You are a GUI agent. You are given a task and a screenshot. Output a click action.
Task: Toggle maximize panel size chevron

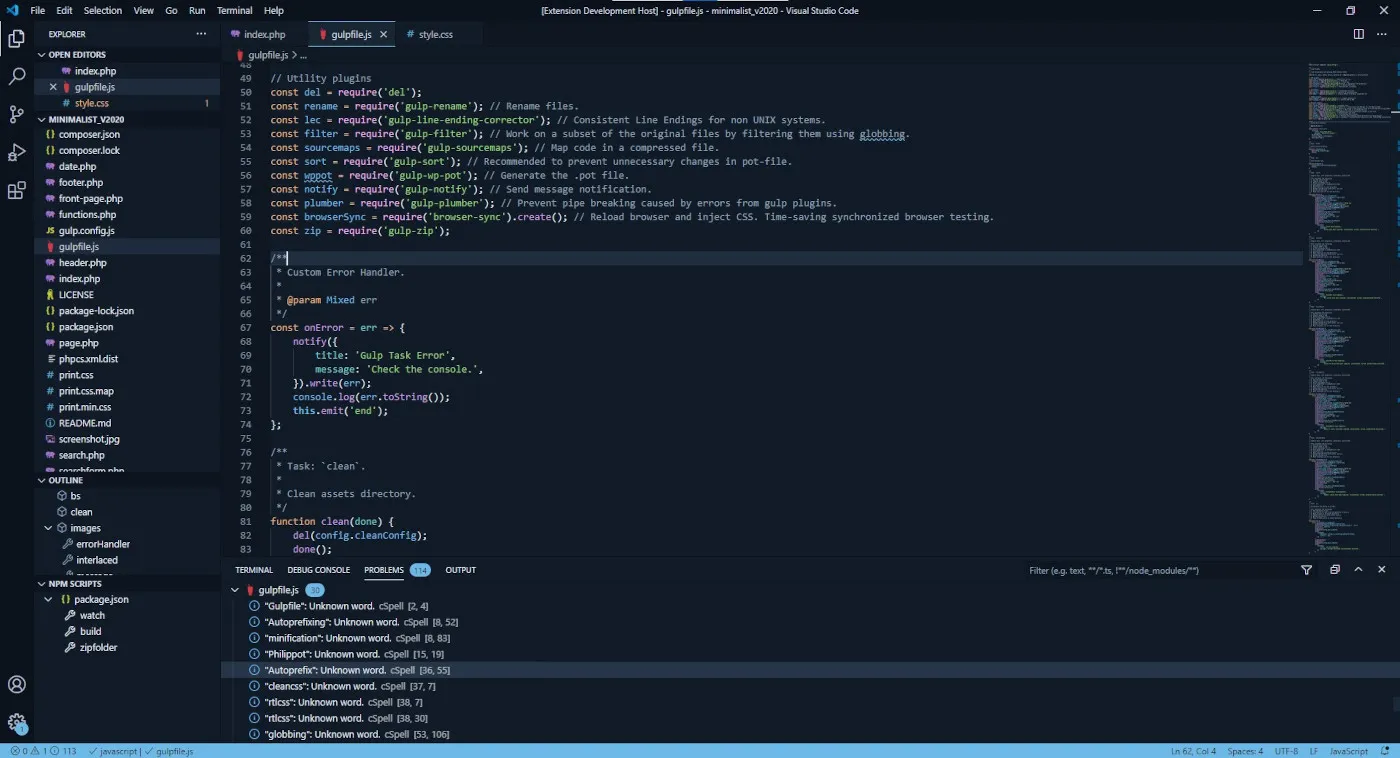click(x=1358, y=570)
